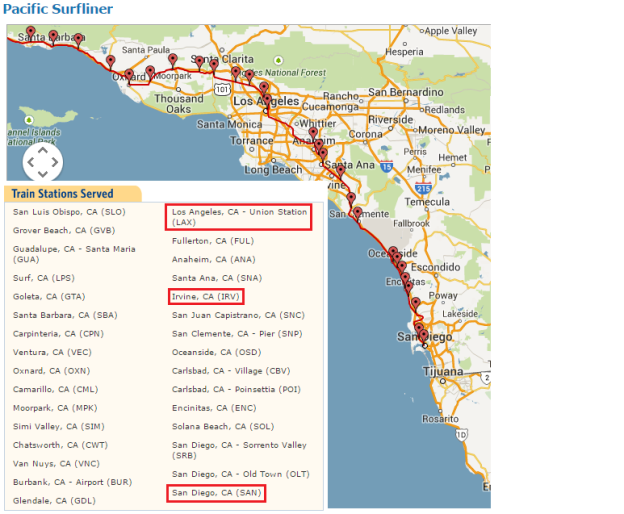The width and height of the screenshot is (624, 514).
Task: Open San Diego, CA (SAN) station
Action: [x=216, y=493]
